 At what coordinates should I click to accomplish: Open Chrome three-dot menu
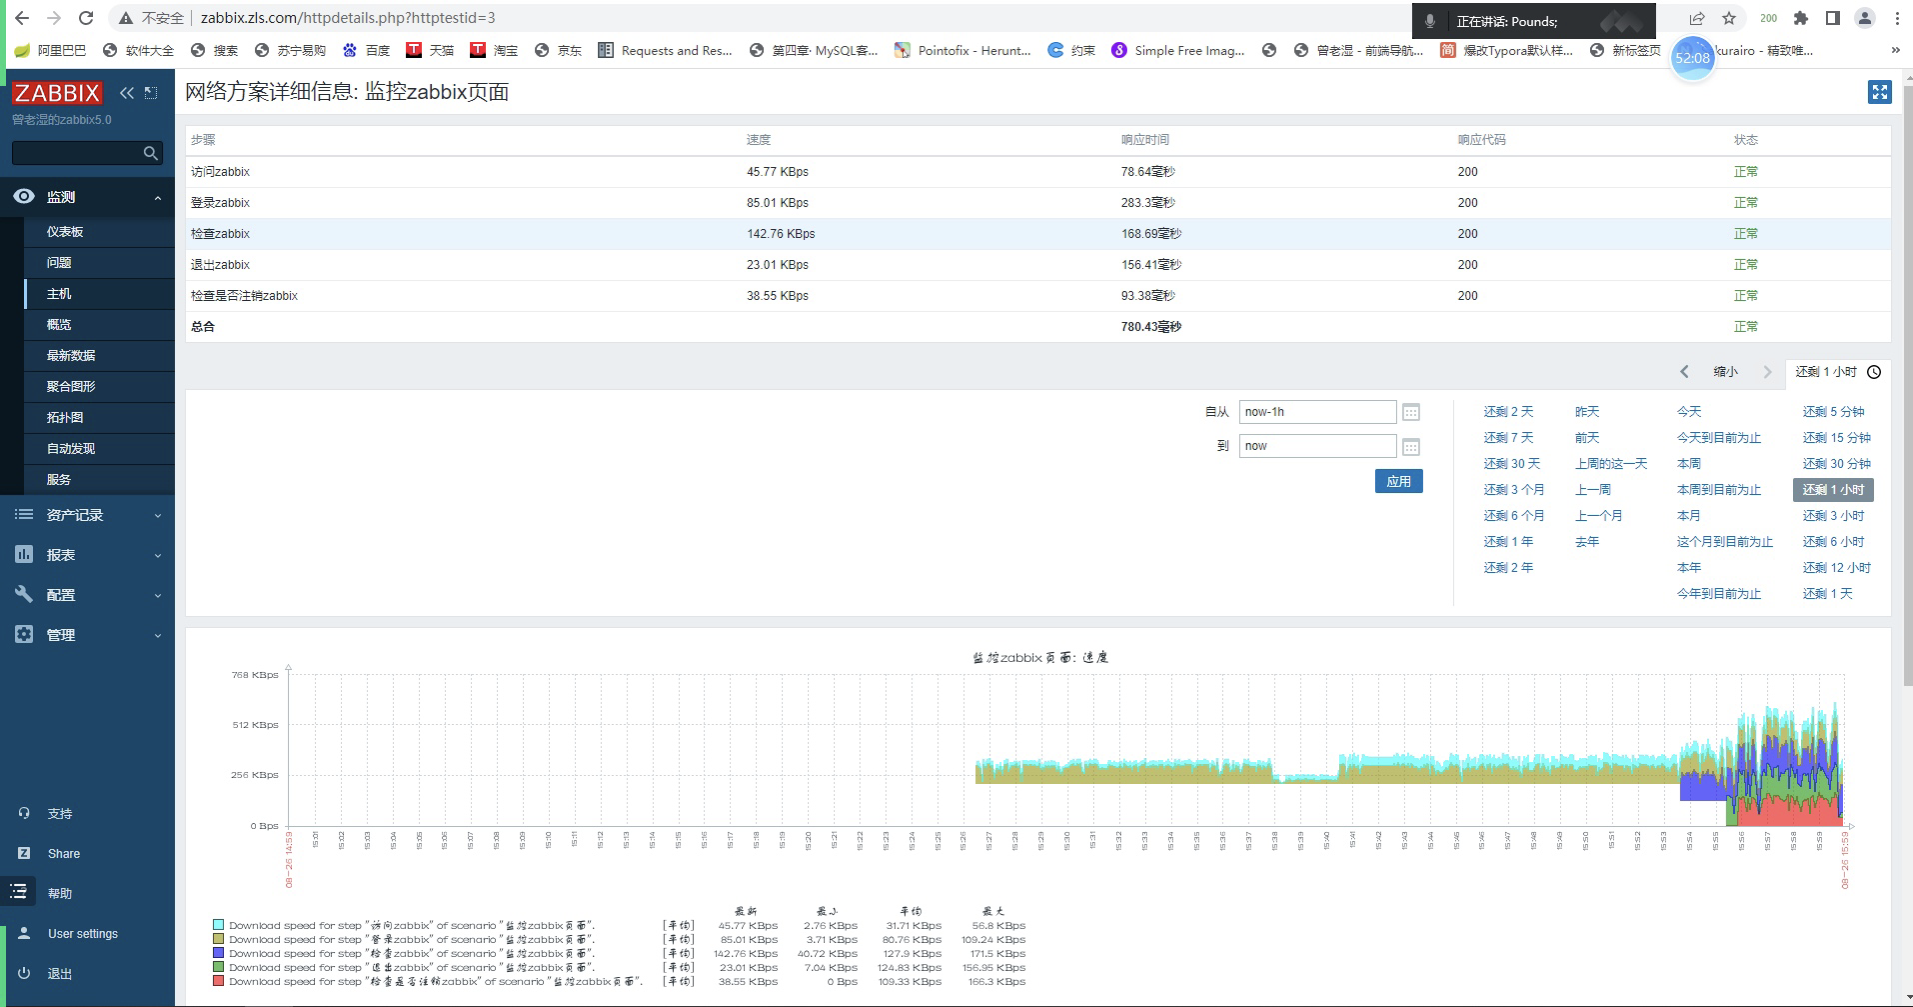tap(1897, 18)
